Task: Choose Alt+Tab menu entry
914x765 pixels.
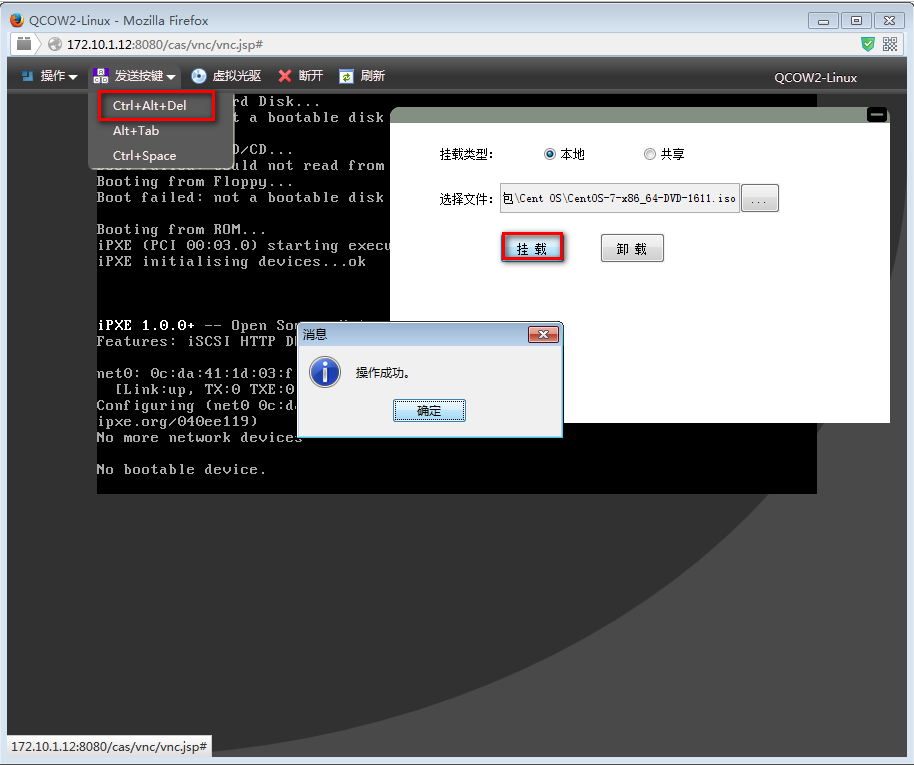Action: tap(136, 131)
